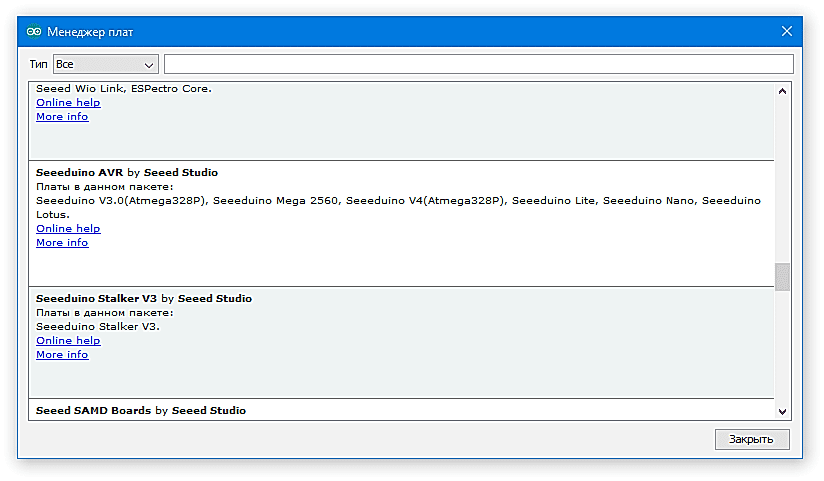Open Online help for Seeeduino Stalker V3
Image resolution: width=824 pixels, height=481 pixels.
pos(68,341)
